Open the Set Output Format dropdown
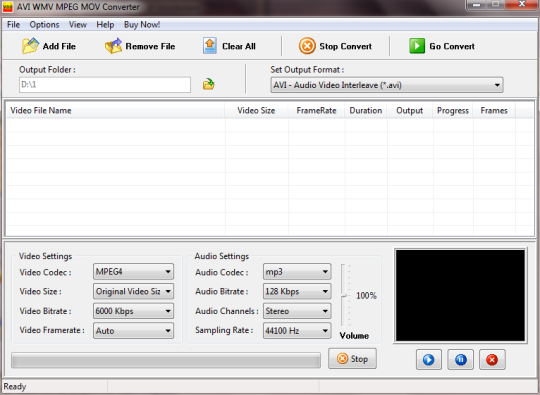The height and width of the screenshot is (395, 540). tap(387, 85)
